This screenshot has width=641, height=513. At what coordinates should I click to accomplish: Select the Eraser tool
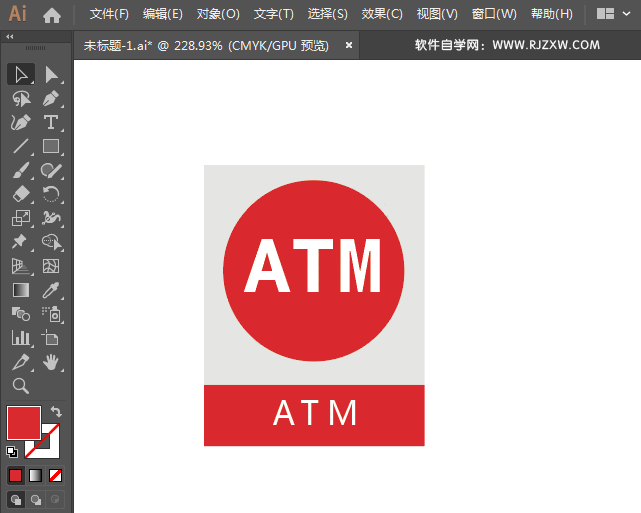[21, 194]
